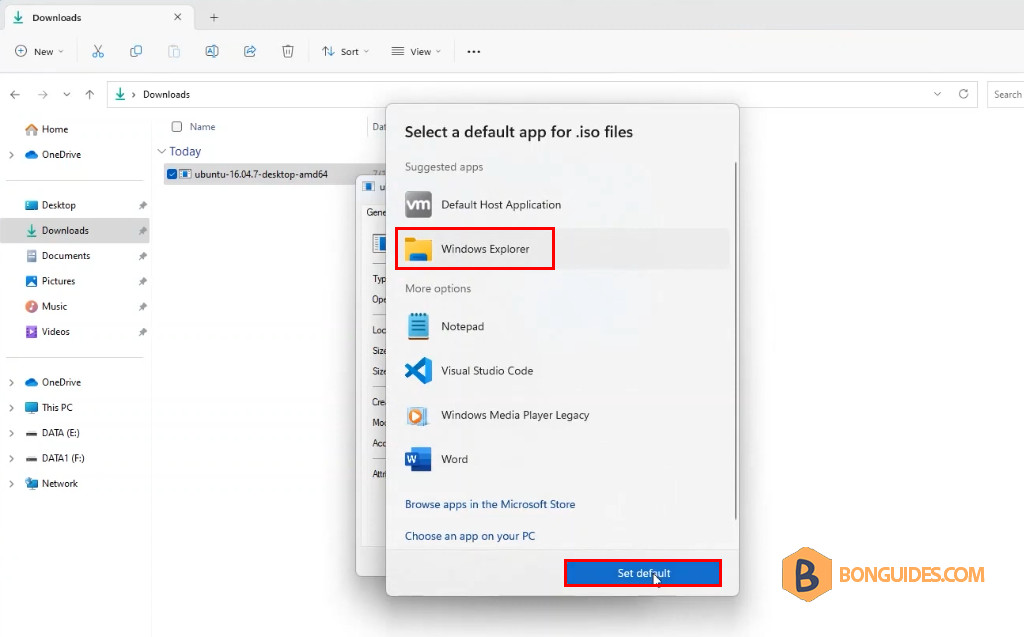Click the Search input field
This screenshot has height=637, width=1024.
click(1006, 95)
